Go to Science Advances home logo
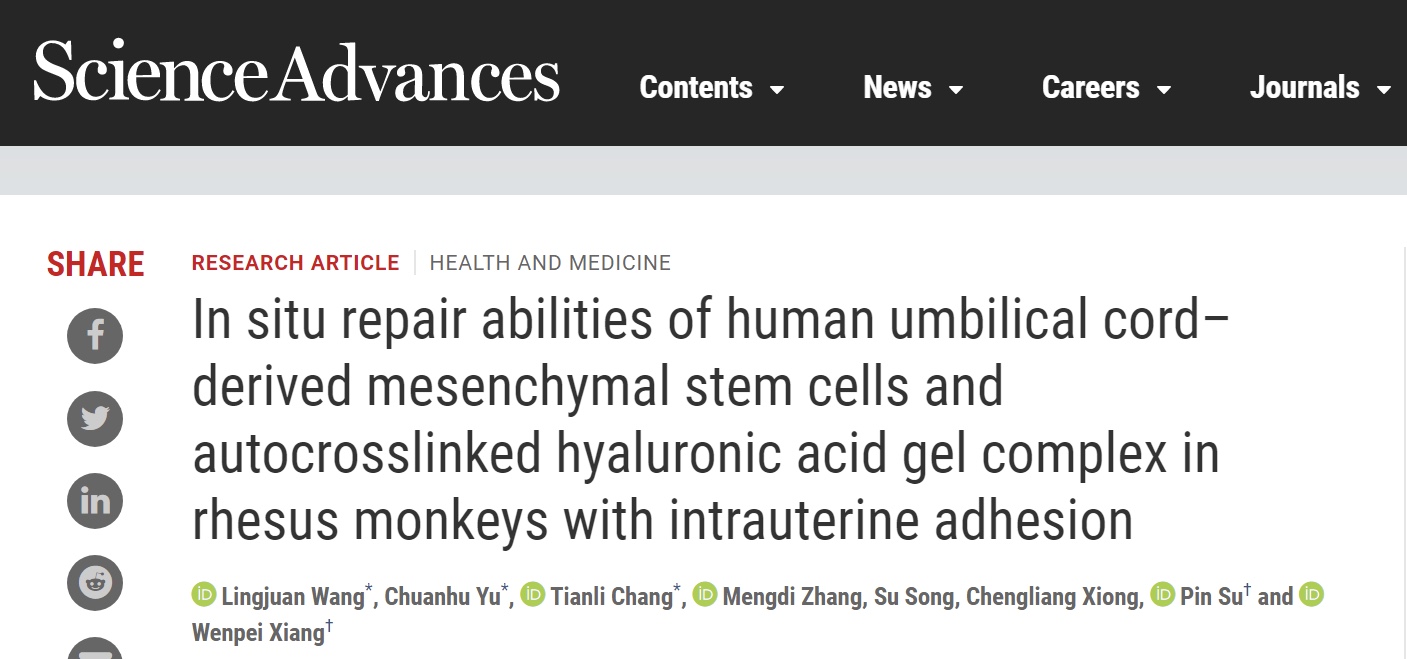The height and width of the screenshot is (659, 1407). pos(296,72)
